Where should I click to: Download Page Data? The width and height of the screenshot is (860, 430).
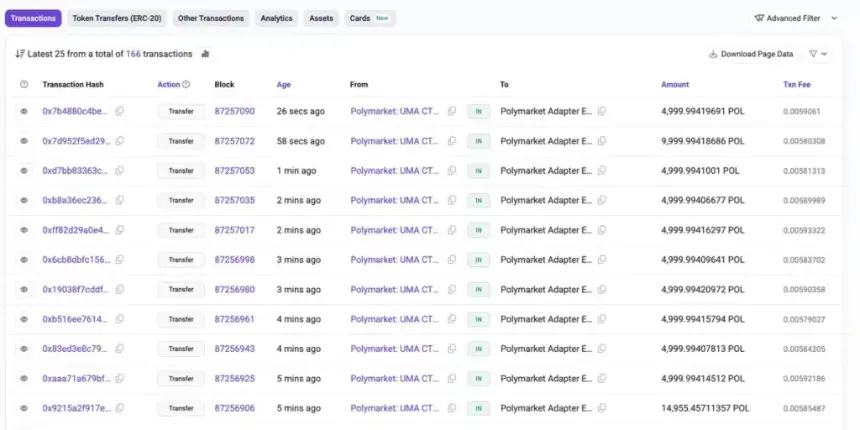pos(751,54)
